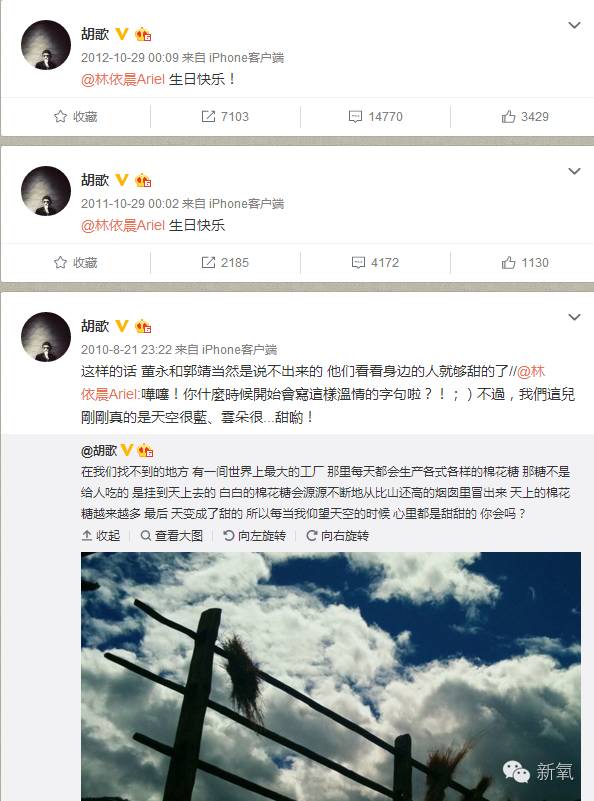The height and width of the screenshot is (801, 594).
Task: Open comments showing 14770 on 2012 post
Action: 375,116
